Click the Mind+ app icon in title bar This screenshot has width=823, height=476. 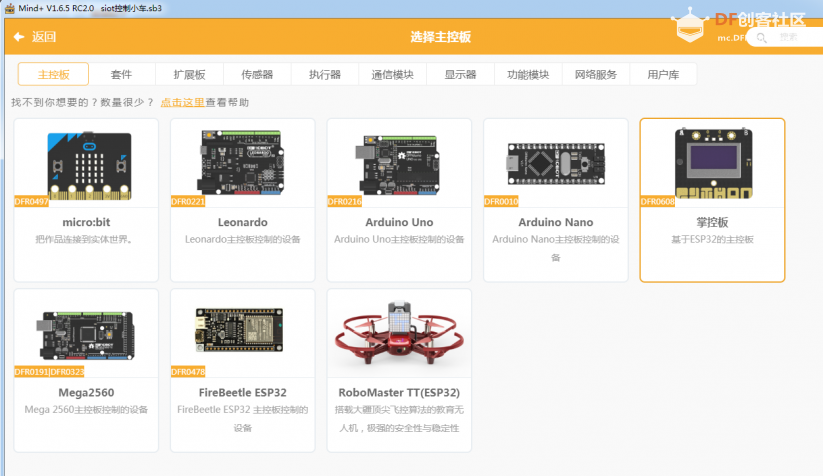(9, 8)
